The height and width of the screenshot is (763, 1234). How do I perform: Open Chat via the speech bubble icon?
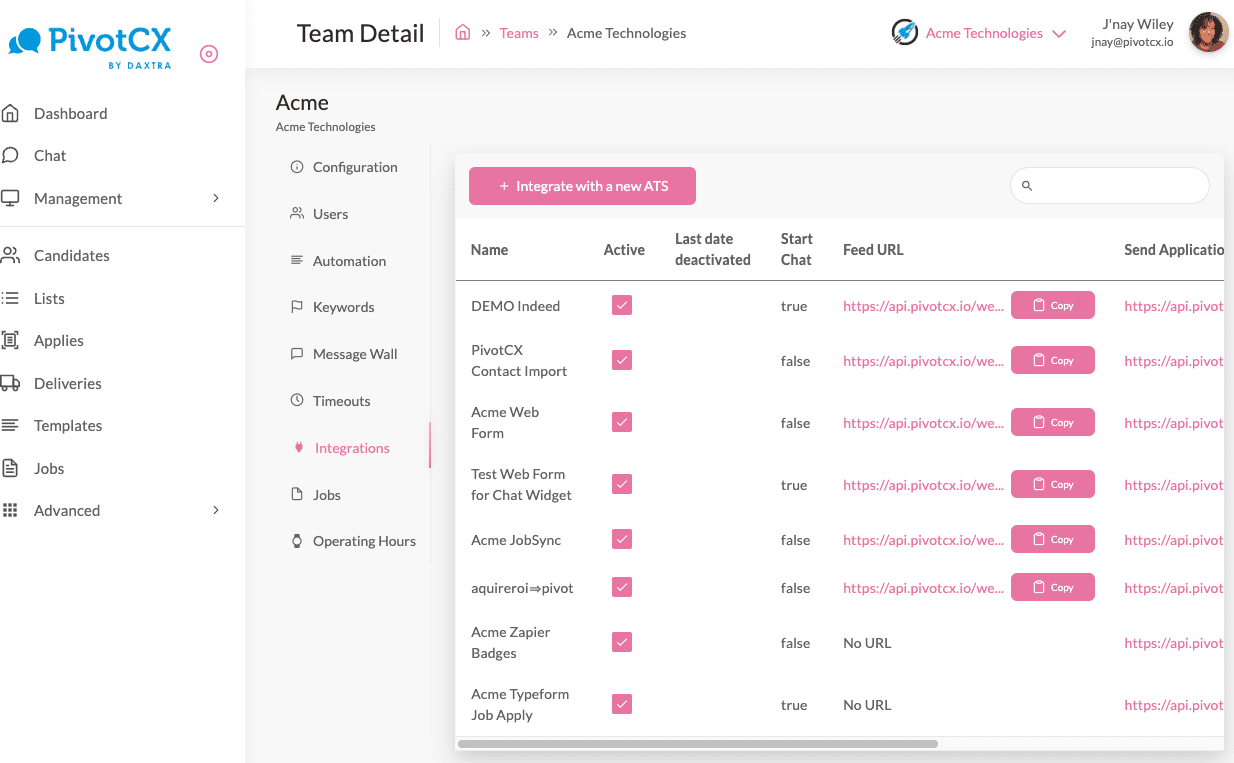10,155
